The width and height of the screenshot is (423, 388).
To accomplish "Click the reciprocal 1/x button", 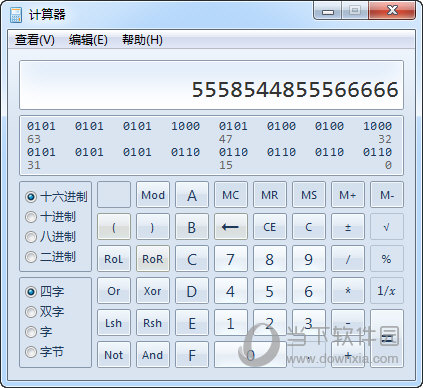I will [387, 291].
